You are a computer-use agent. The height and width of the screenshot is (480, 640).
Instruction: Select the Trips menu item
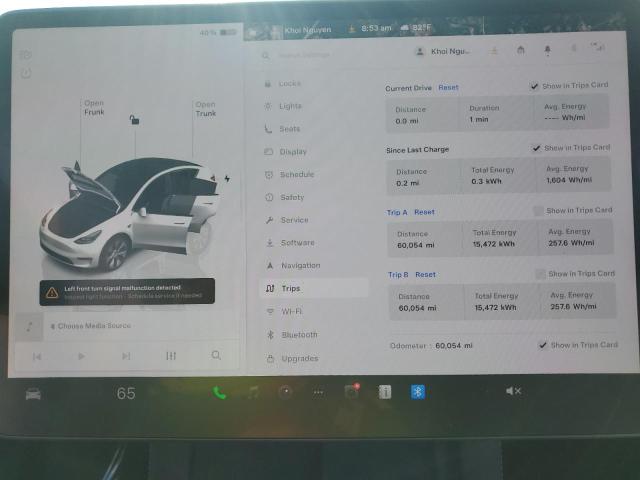(314, 288)
